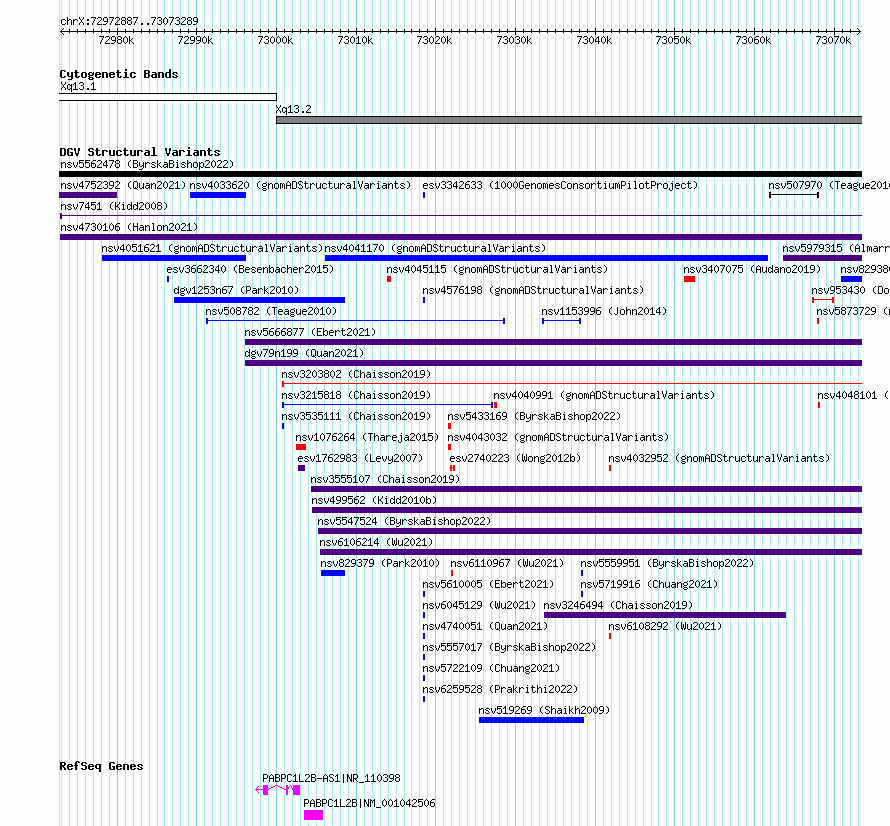Select nsv507970 (Teague2010) variant label
Viewport: 890px width, 826px height.
click(x=829, y=186)
